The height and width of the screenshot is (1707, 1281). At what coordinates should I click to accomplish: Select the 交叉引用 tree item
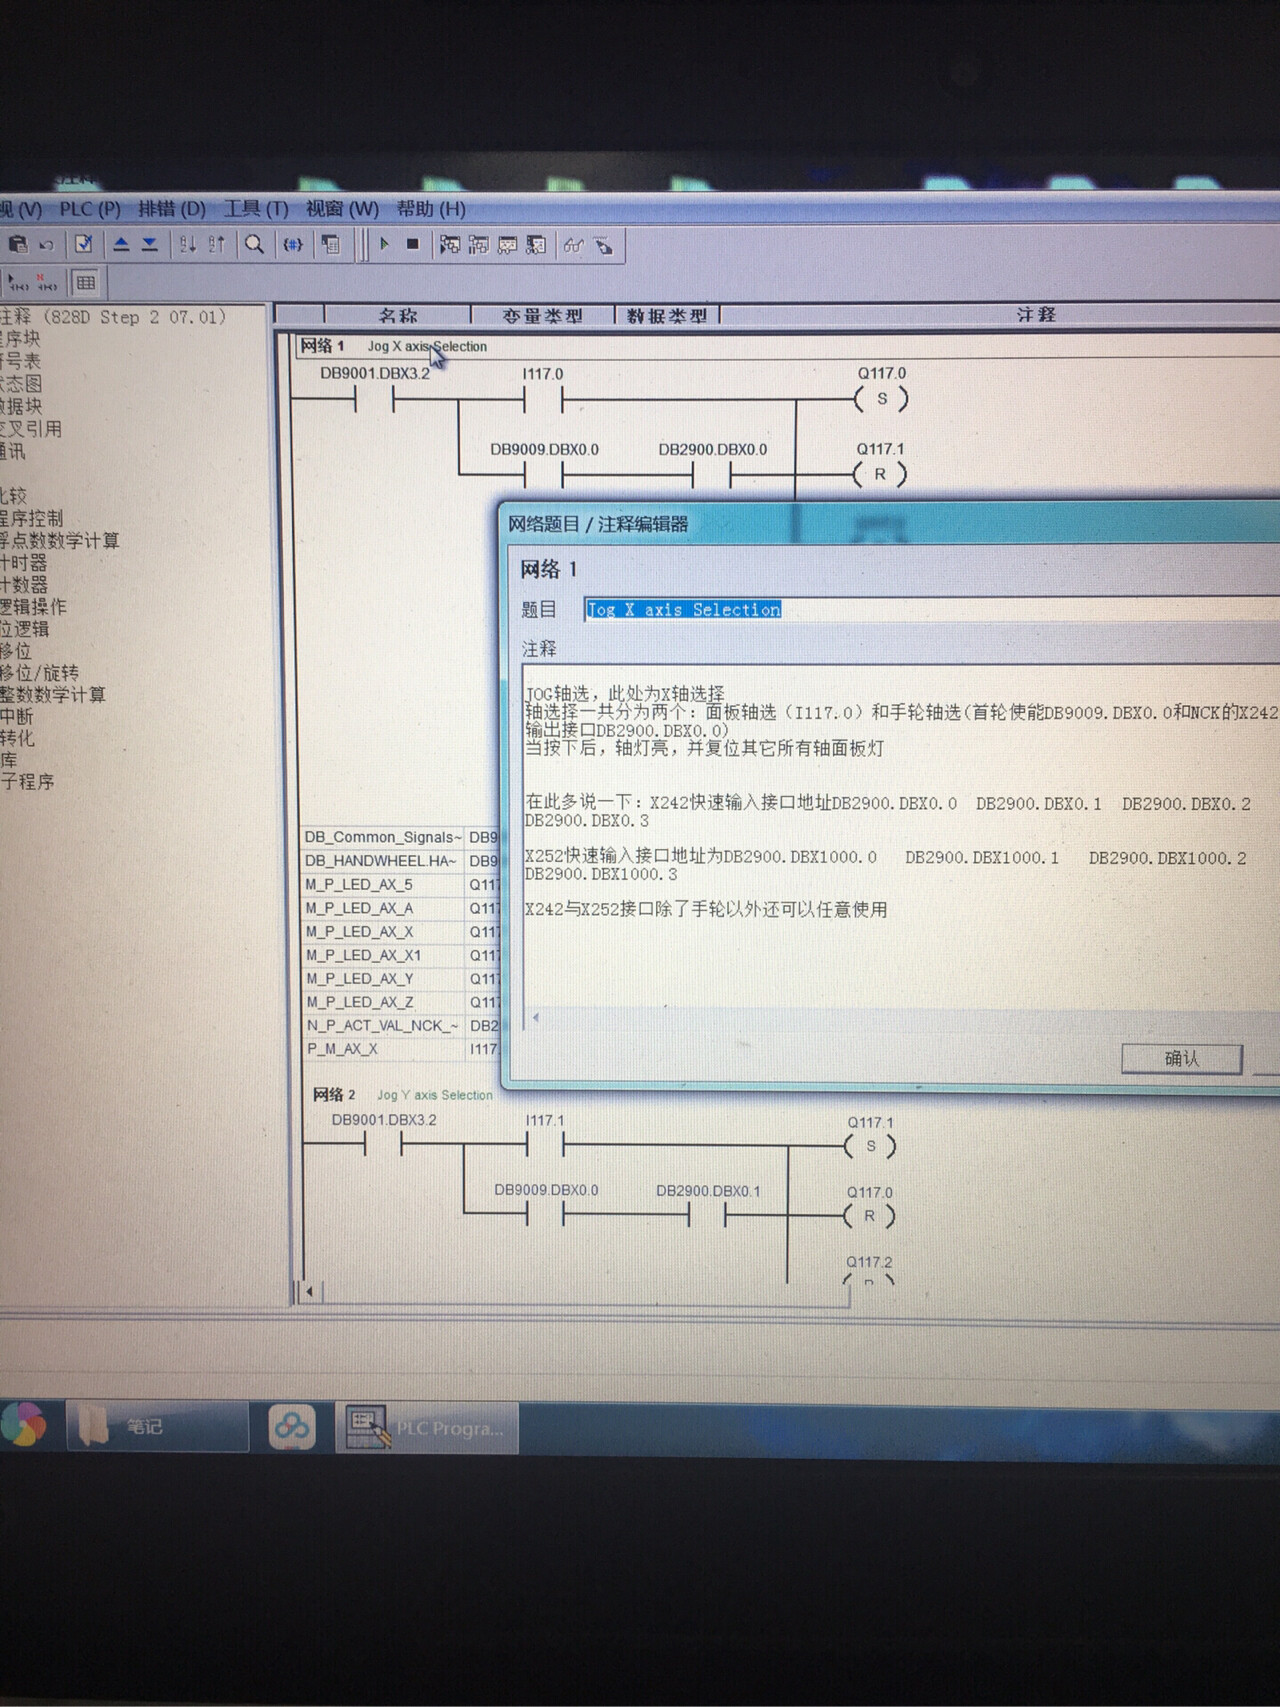tap(31, 429)
